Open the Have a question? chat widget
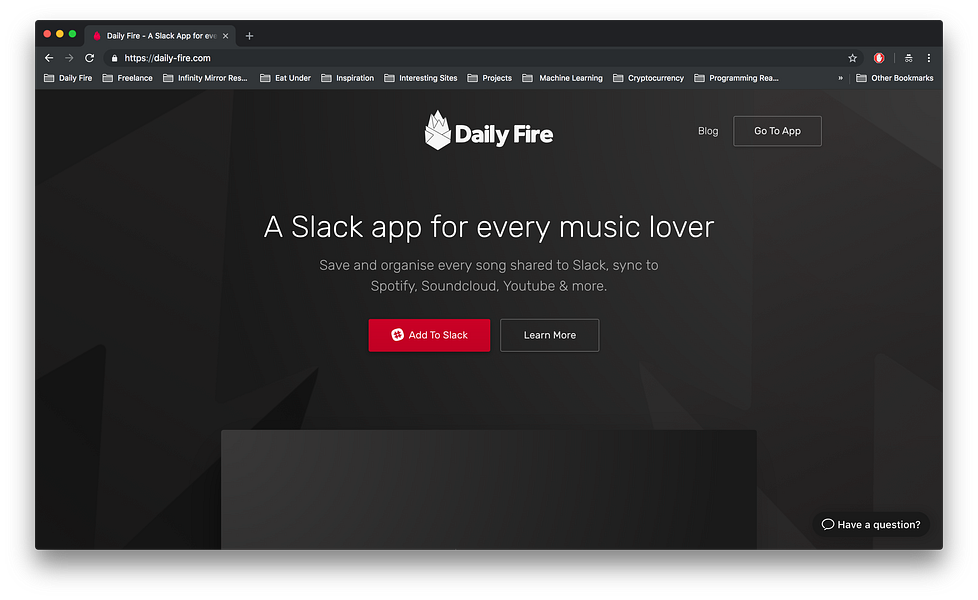978x600 pixels. click(871, 525)
